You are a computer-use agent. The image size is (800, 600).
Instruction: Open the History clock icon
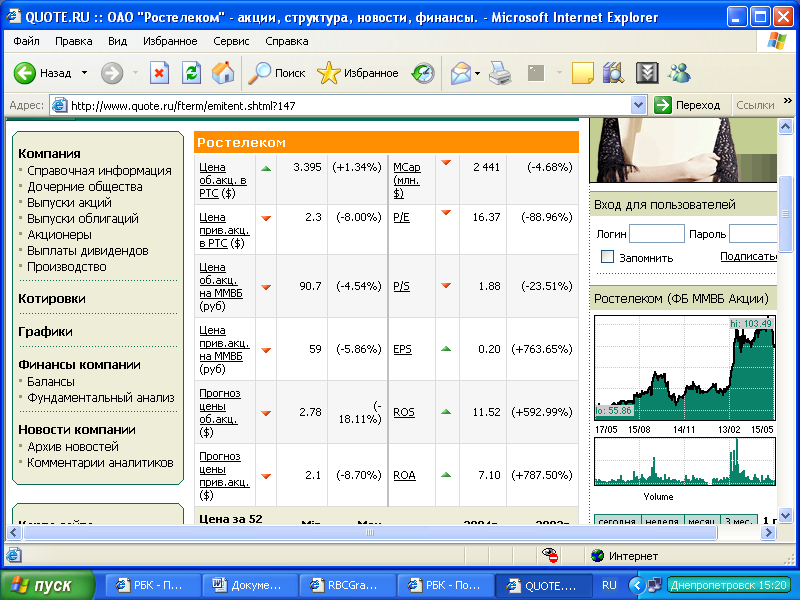pyautogui.click(x=424, y=73)
